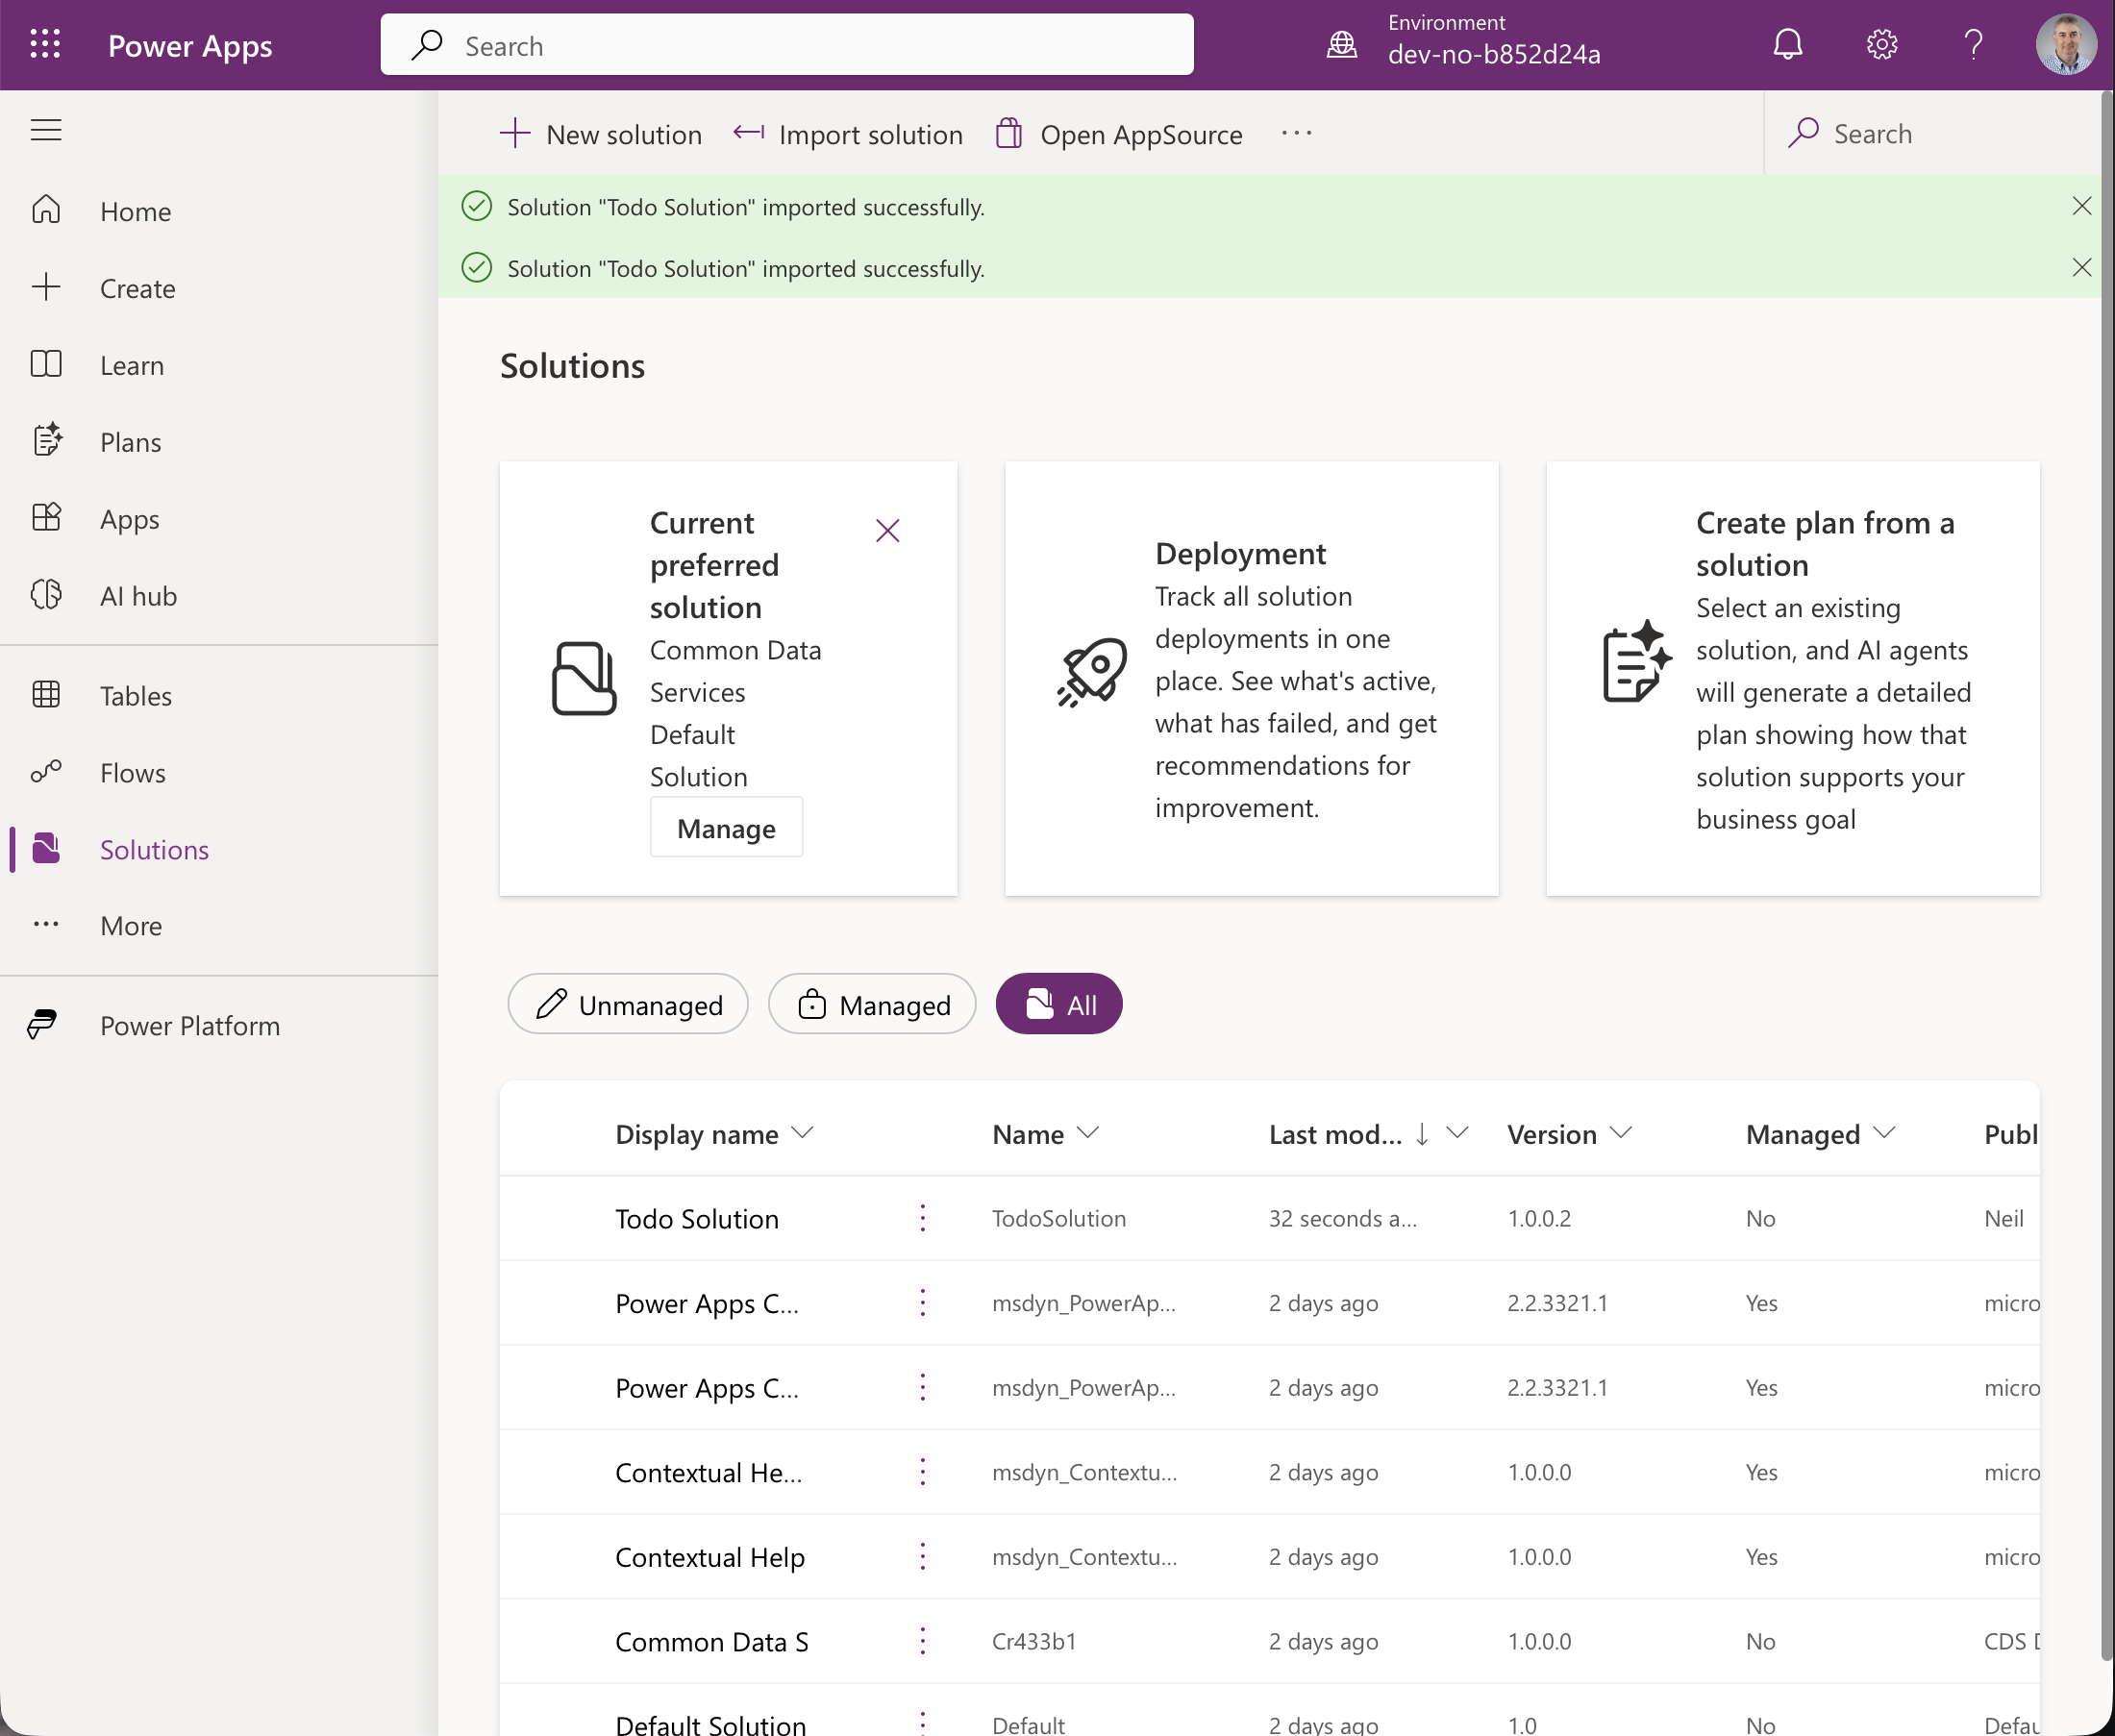Select the All solutions filter
The height and width of the screenshot is (1736, 2115).
(1059, 1004)
